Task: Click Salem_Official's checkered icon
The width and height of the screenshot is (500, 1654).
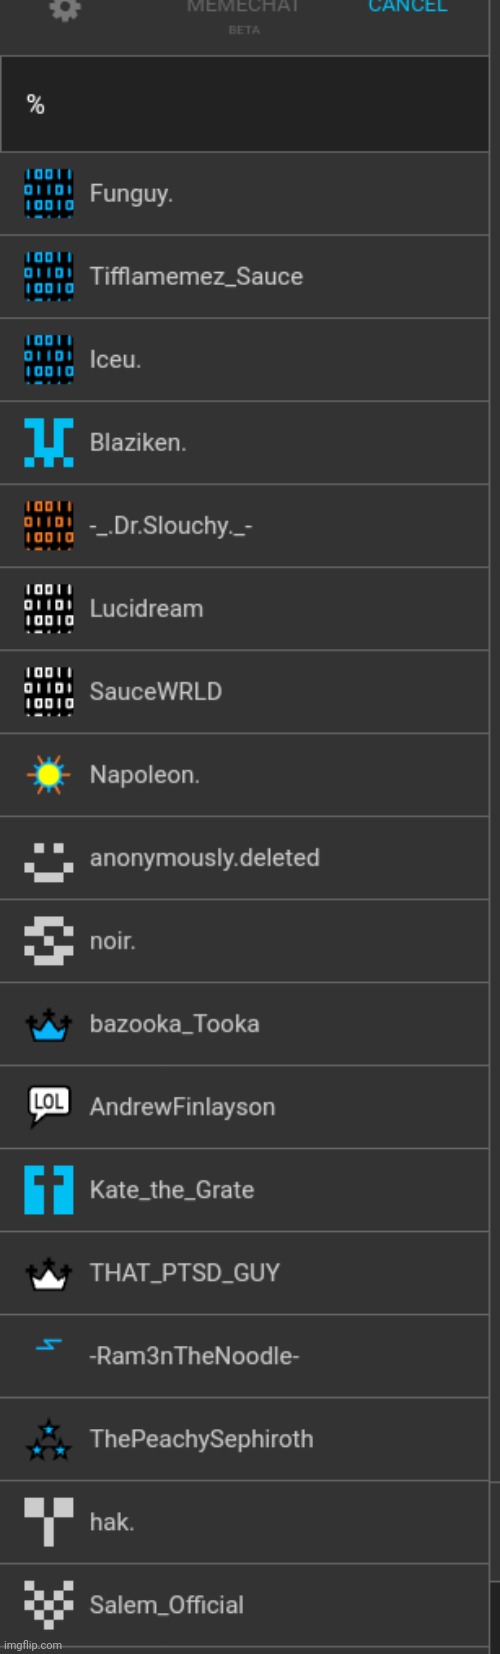Action: coord(49,1604)
